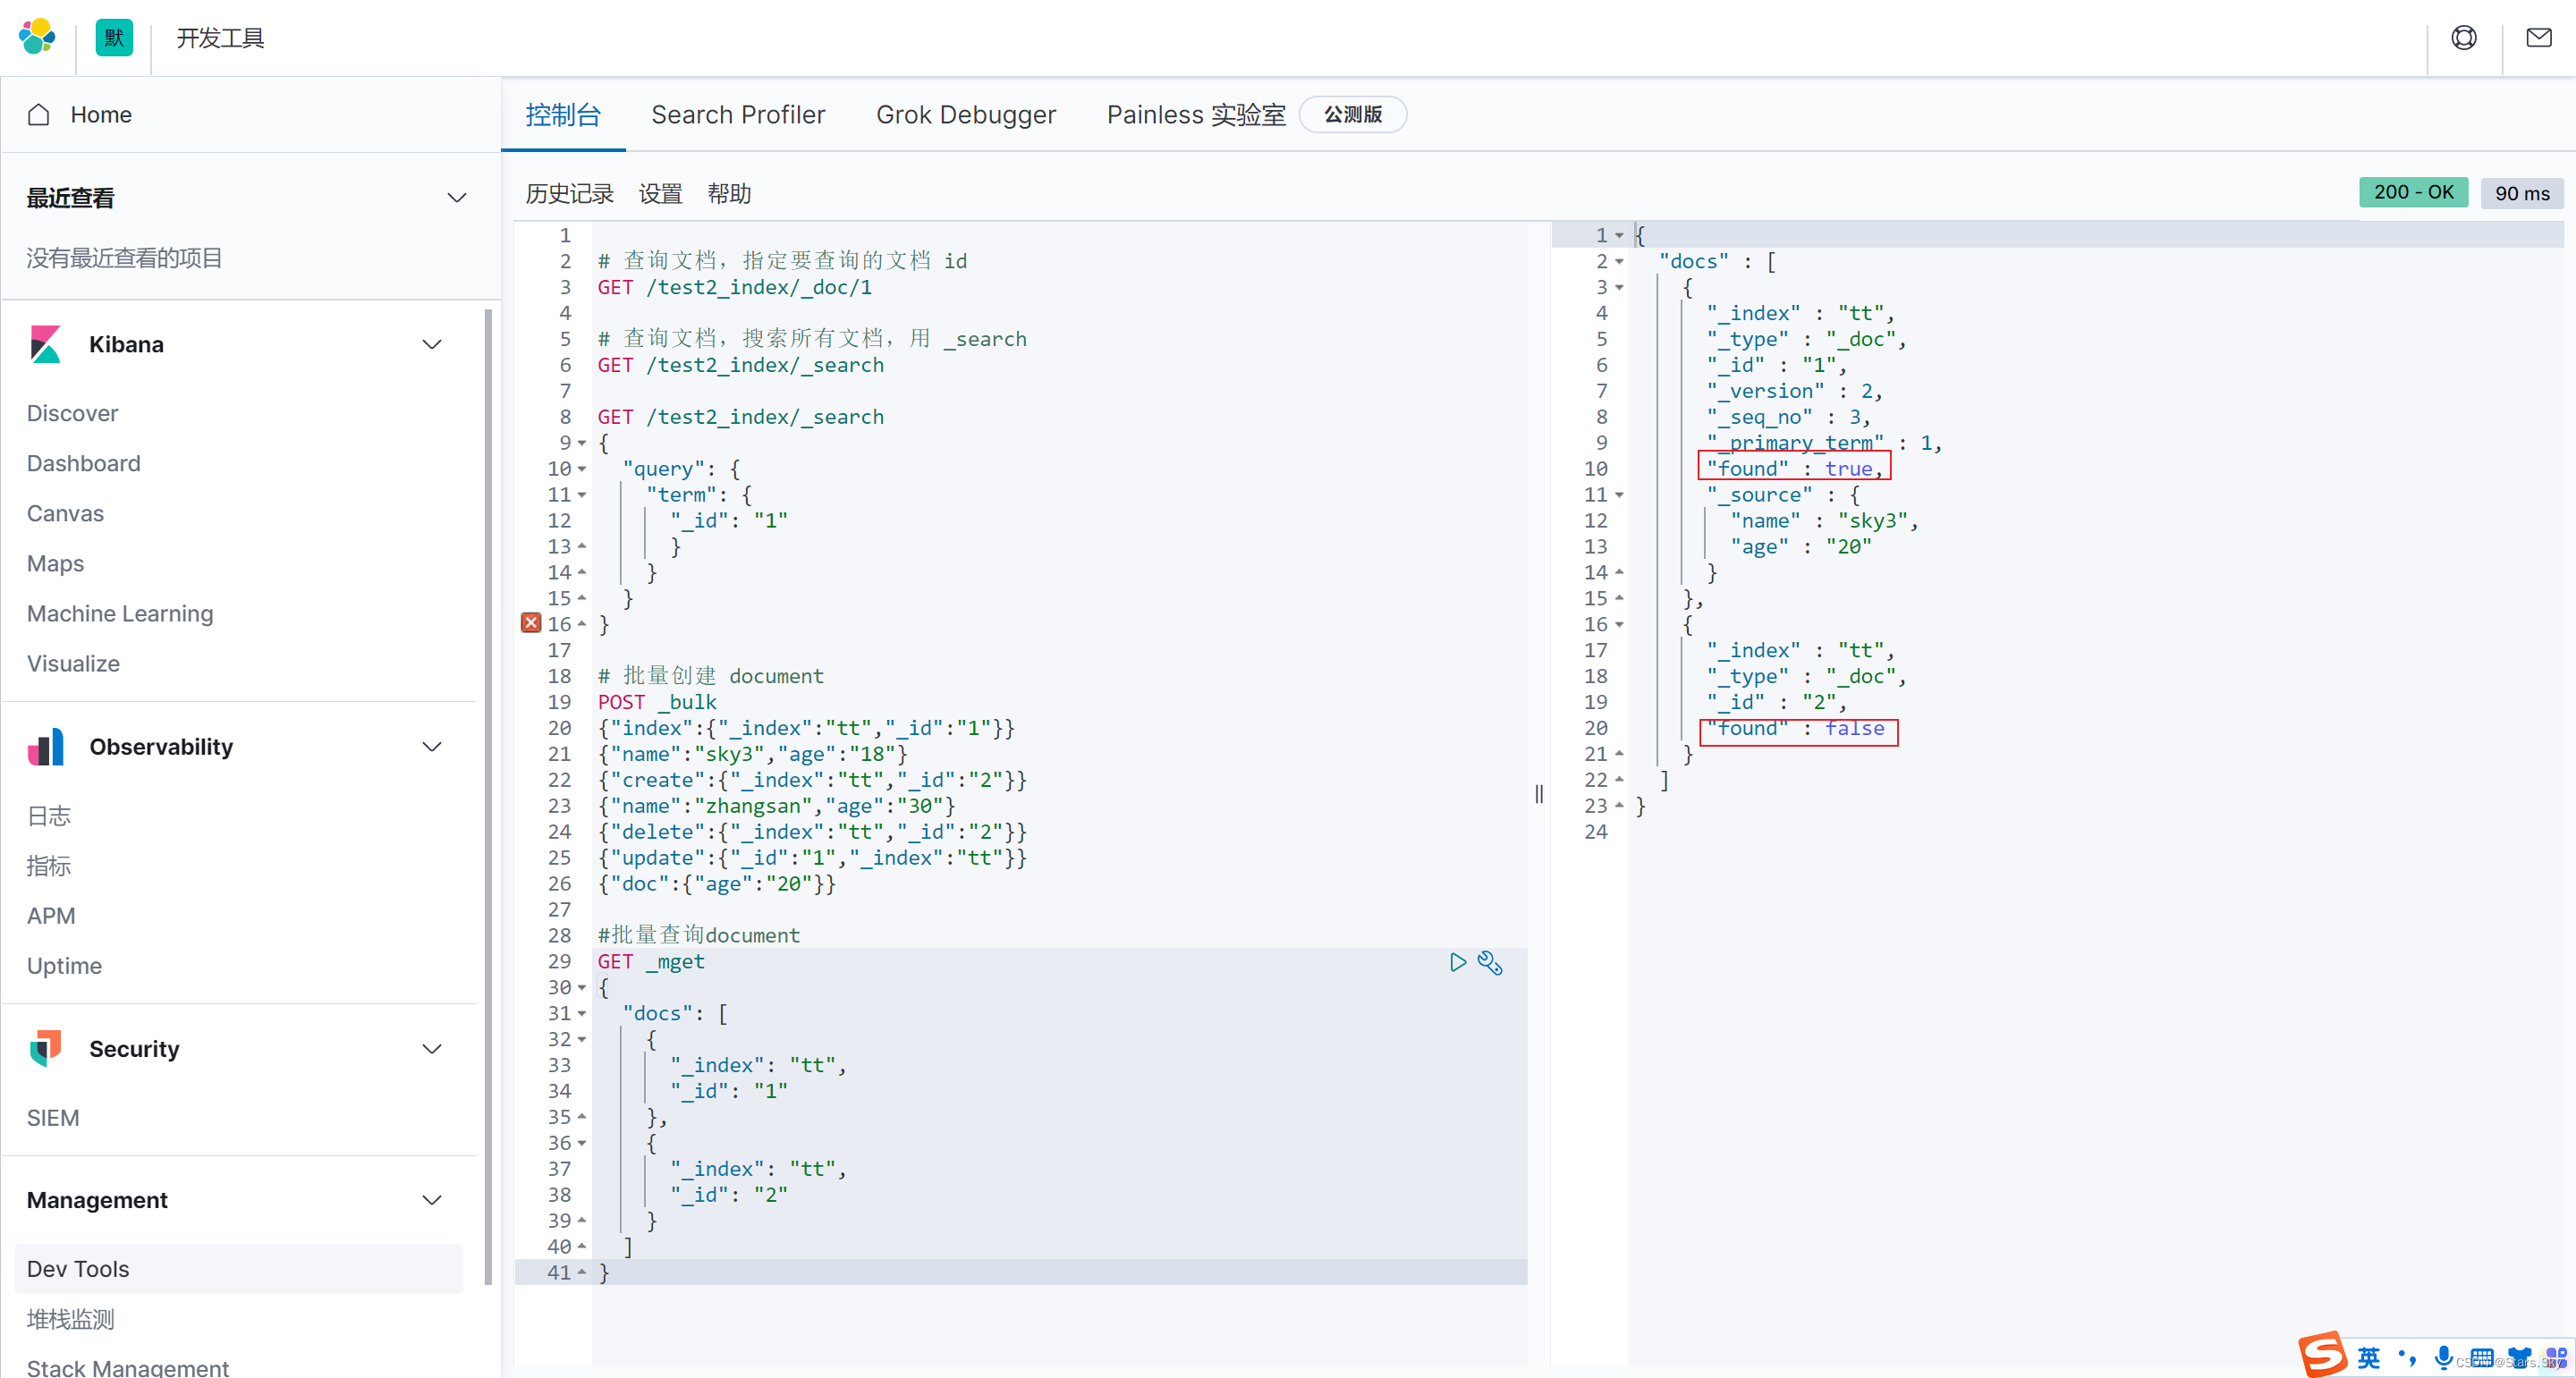This screenshot has height=1378, width=2576.
Task: Switch to the 控制台 tab
Action: [563, 115]
